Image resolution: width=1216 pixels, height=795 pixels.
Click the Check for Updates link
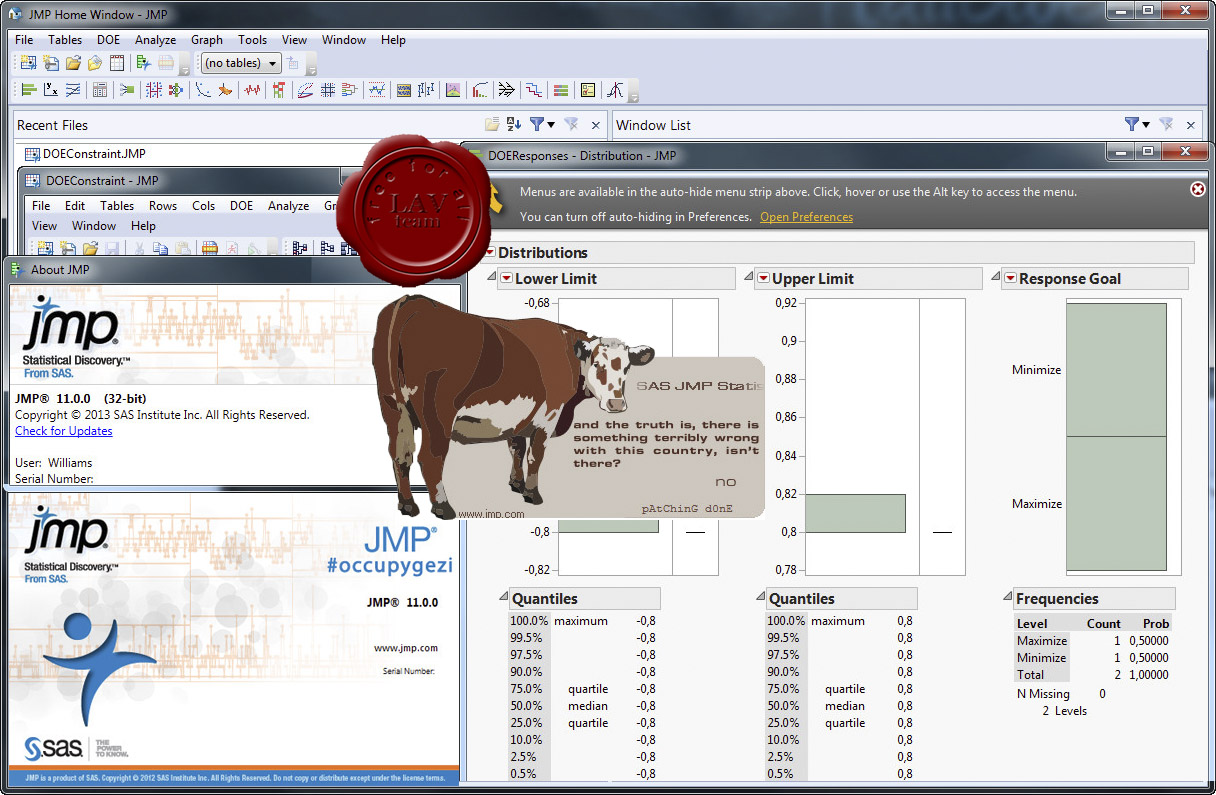(63, 431)
